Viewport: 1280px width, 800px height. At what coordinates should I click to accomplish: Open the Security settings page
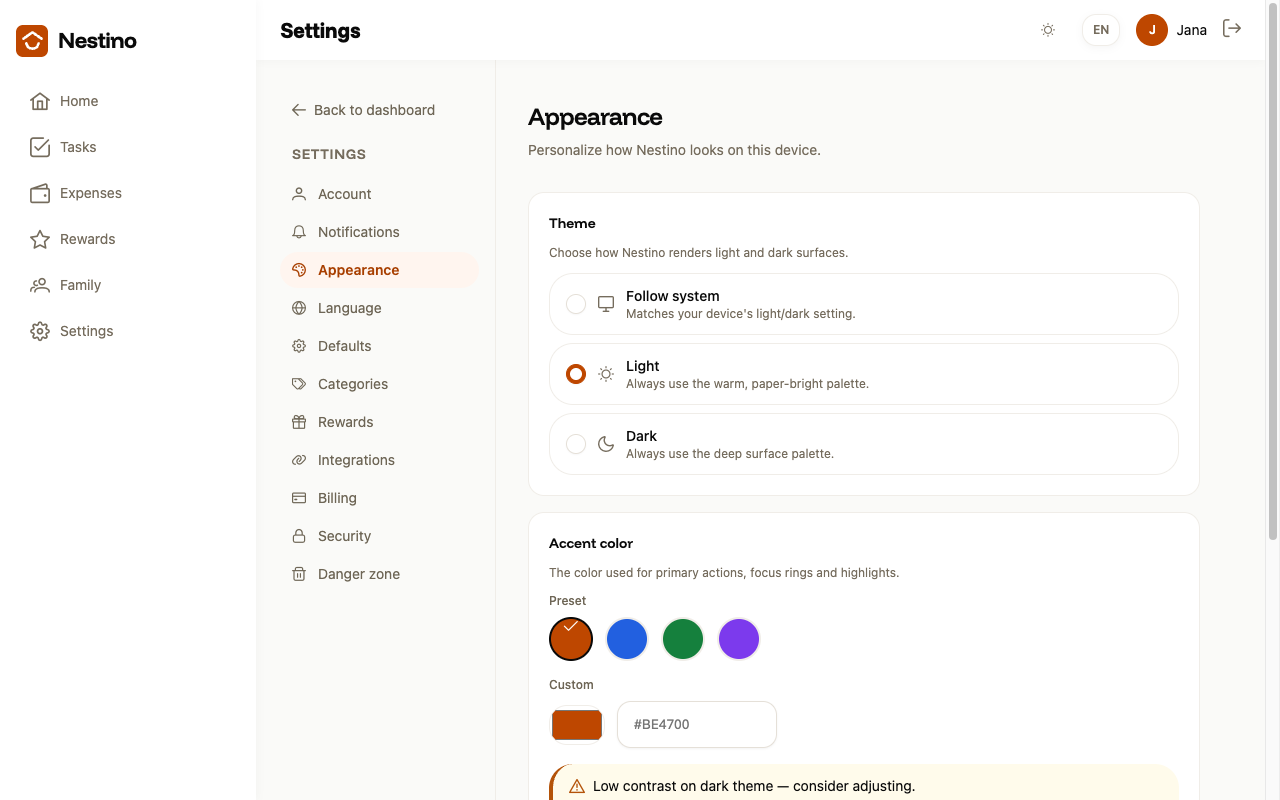[x=380, y=536]
